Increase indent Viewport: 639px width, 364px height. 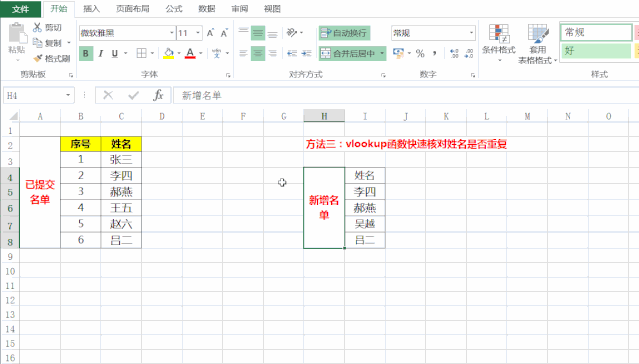point(306,53)
